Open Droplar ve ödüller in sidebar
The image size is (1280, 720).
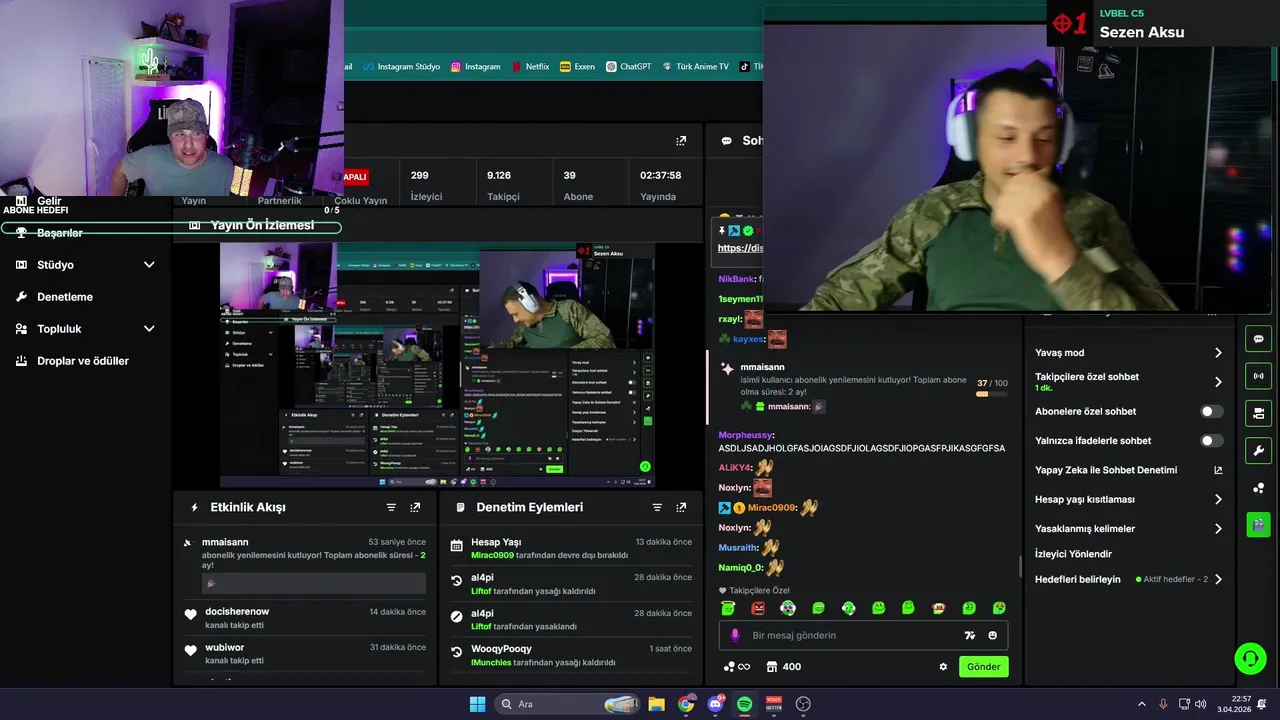tap(84, 361)
